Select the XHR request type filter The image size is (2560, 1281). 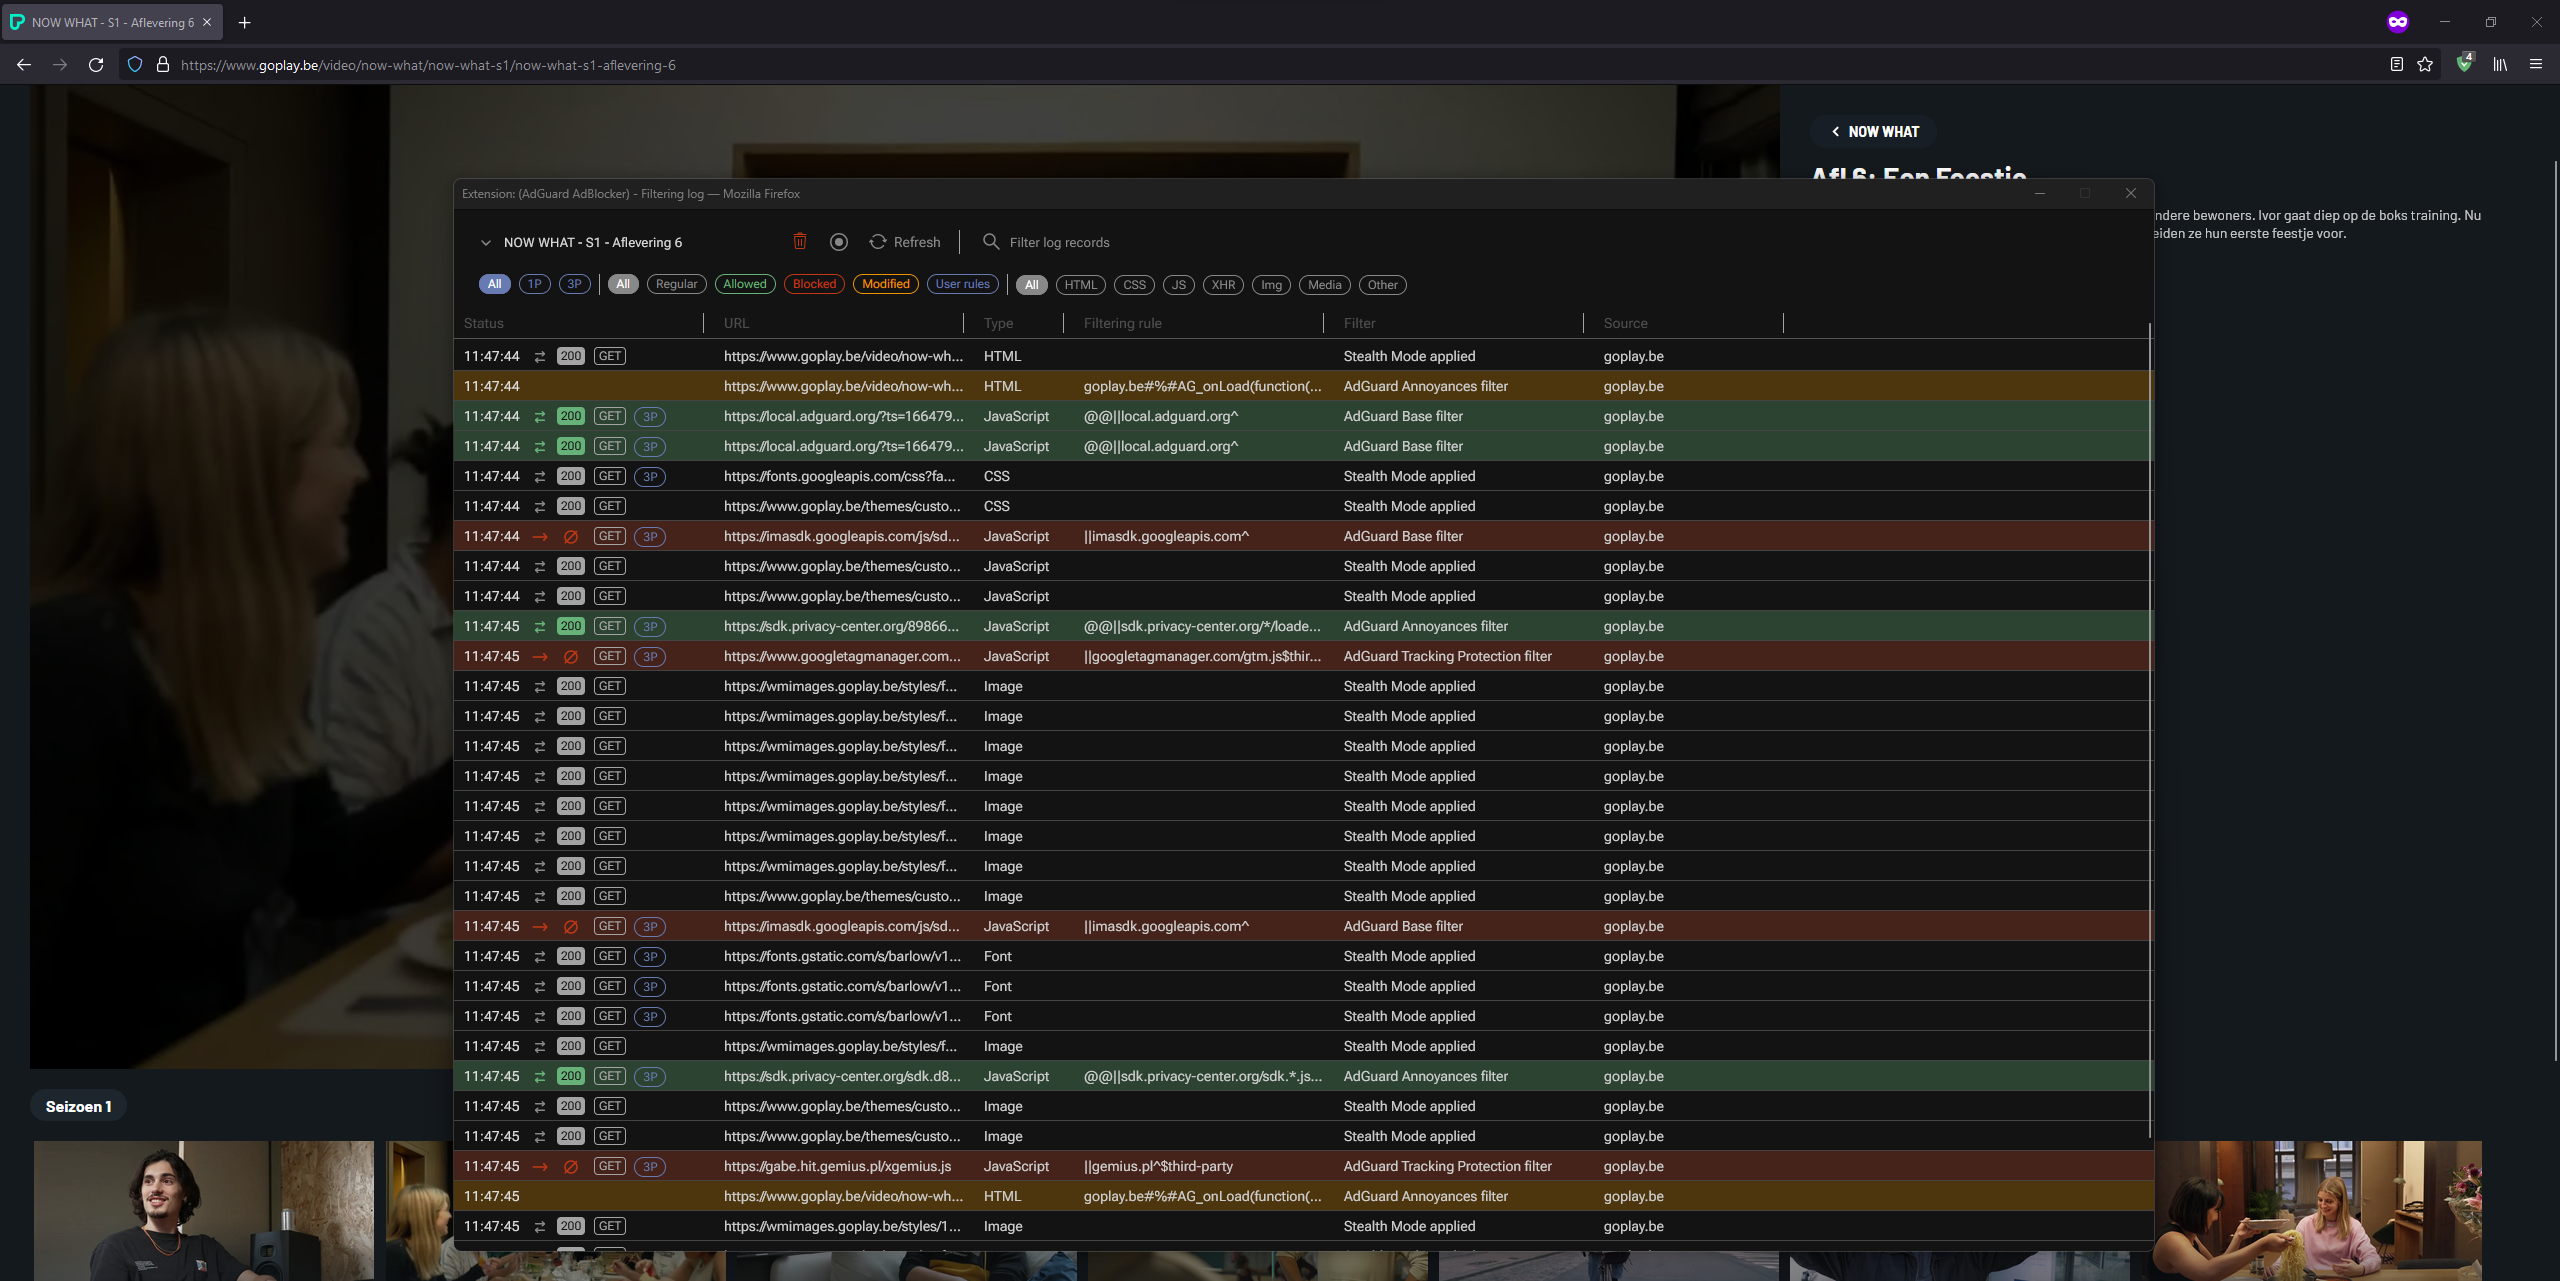tap(1223, 285)
